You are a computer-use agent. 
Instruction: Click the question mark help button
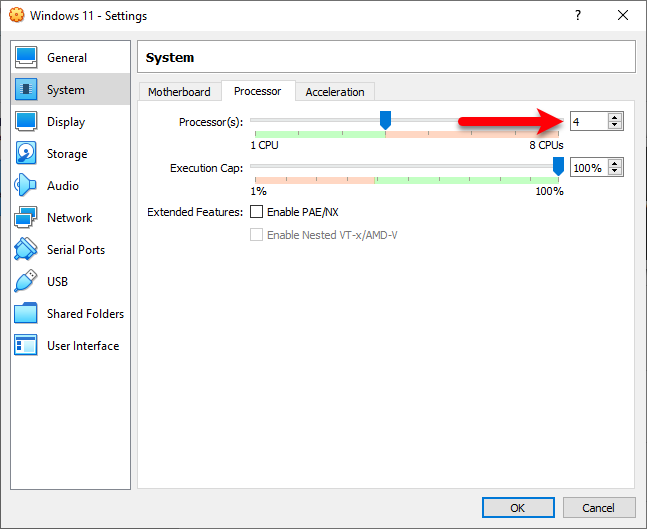(578, 15)
